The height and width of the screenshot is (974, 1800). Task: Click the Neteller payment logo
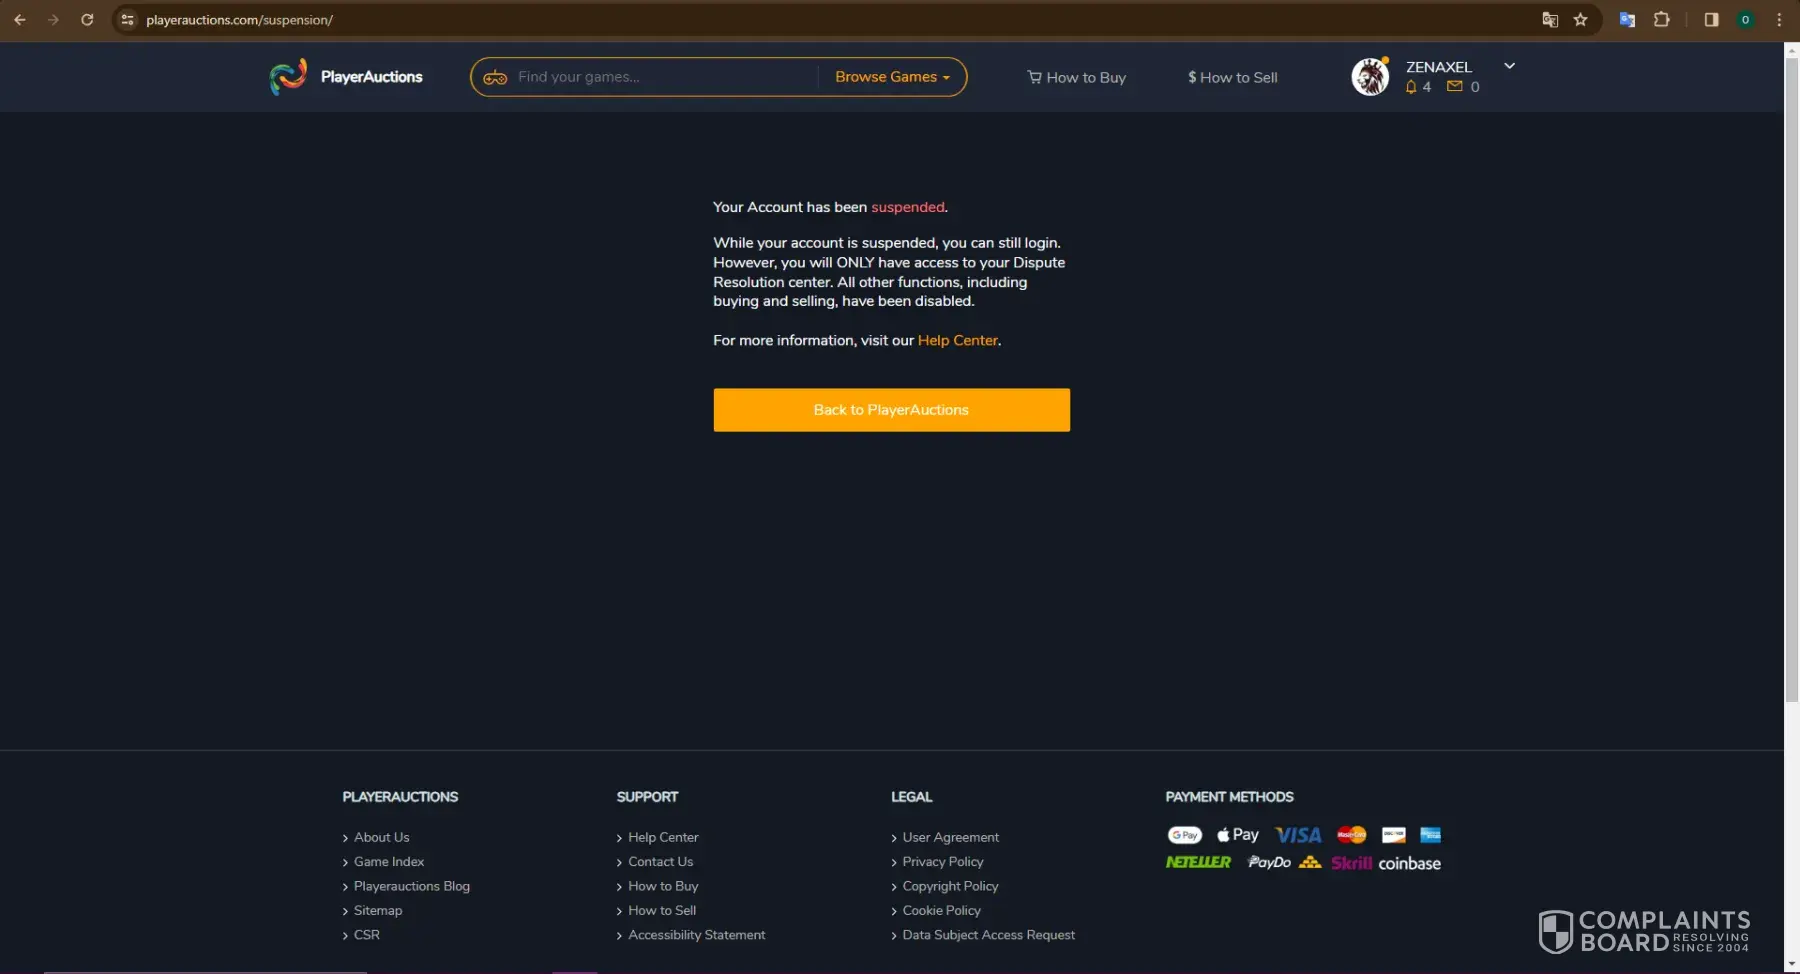point(1198,862)
